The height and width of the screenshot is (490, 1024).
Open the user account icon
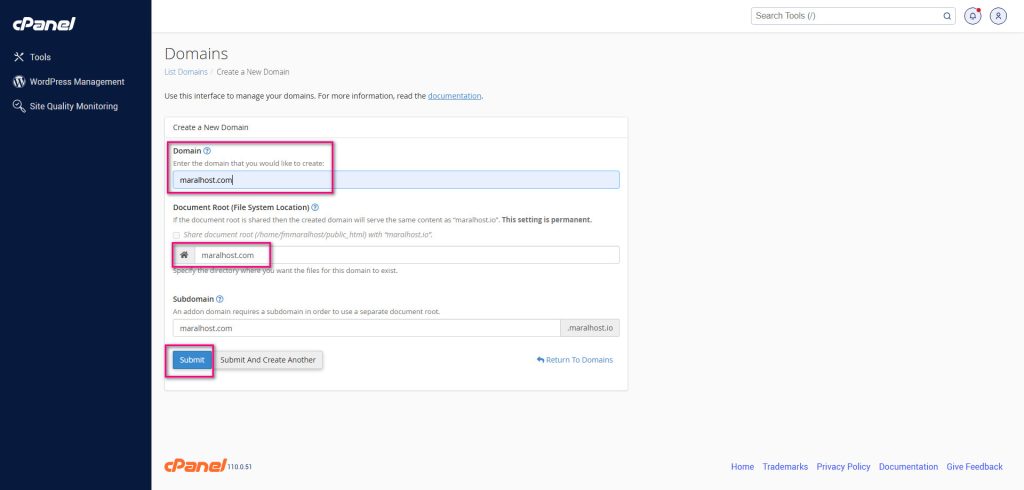point(998,16)
